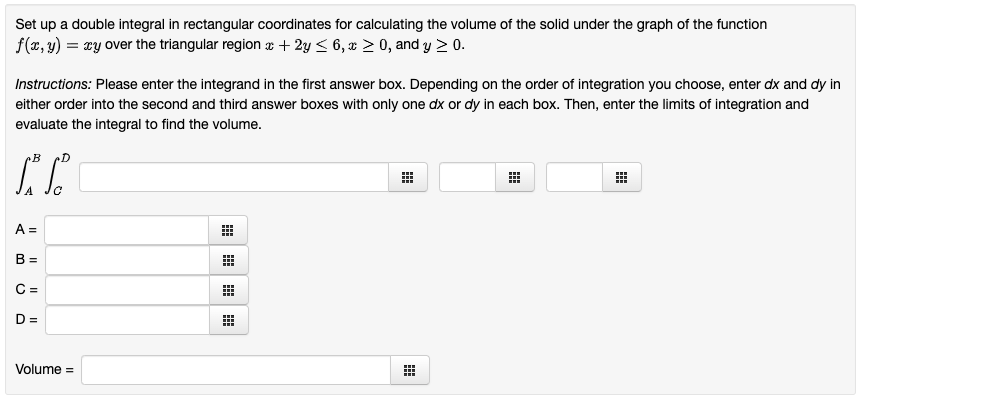This screenshot has width=1002, height=413.
Task: Click the Volume answer input field
Action: [x=236, y=370]
